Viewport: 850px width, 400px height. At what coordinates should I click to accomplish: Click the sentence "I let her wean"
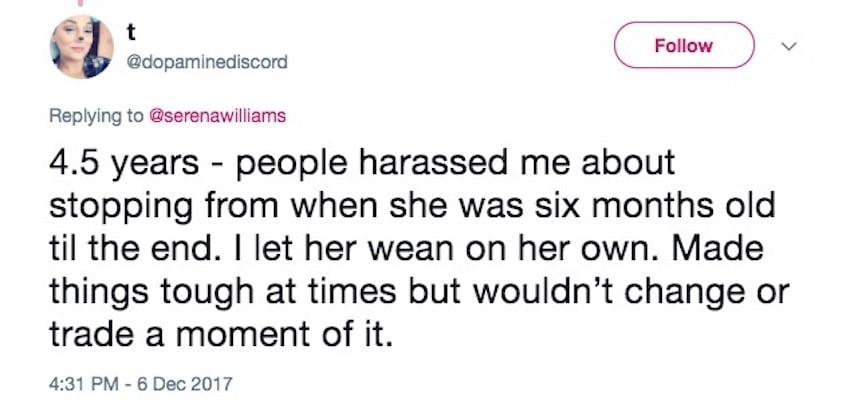[342, 248]
